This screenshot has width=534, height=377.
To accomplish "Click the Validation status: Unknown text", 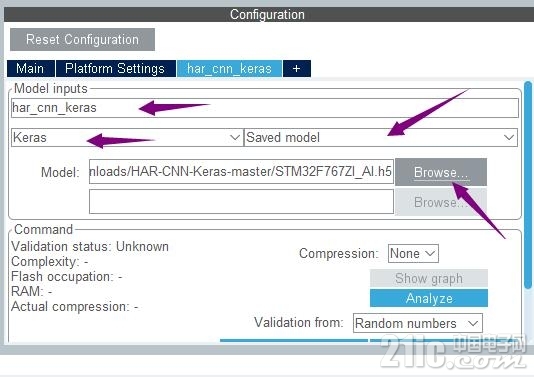I will pos(90,246).
